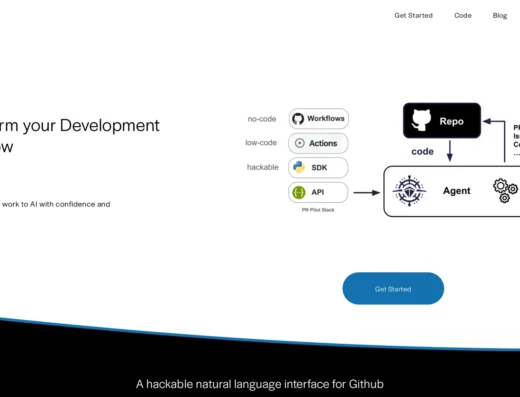
Task: Click the white GitHub cat logo in Repo box
Action: [421, 120]
